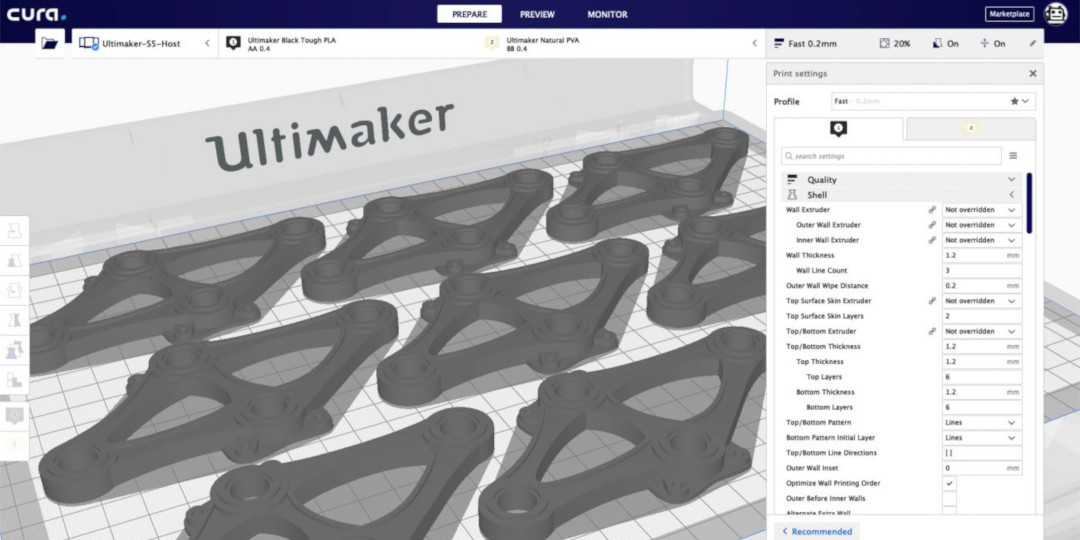
Task: Toggle Alternate Extra Wall checkbox
Action: (949, 512)
